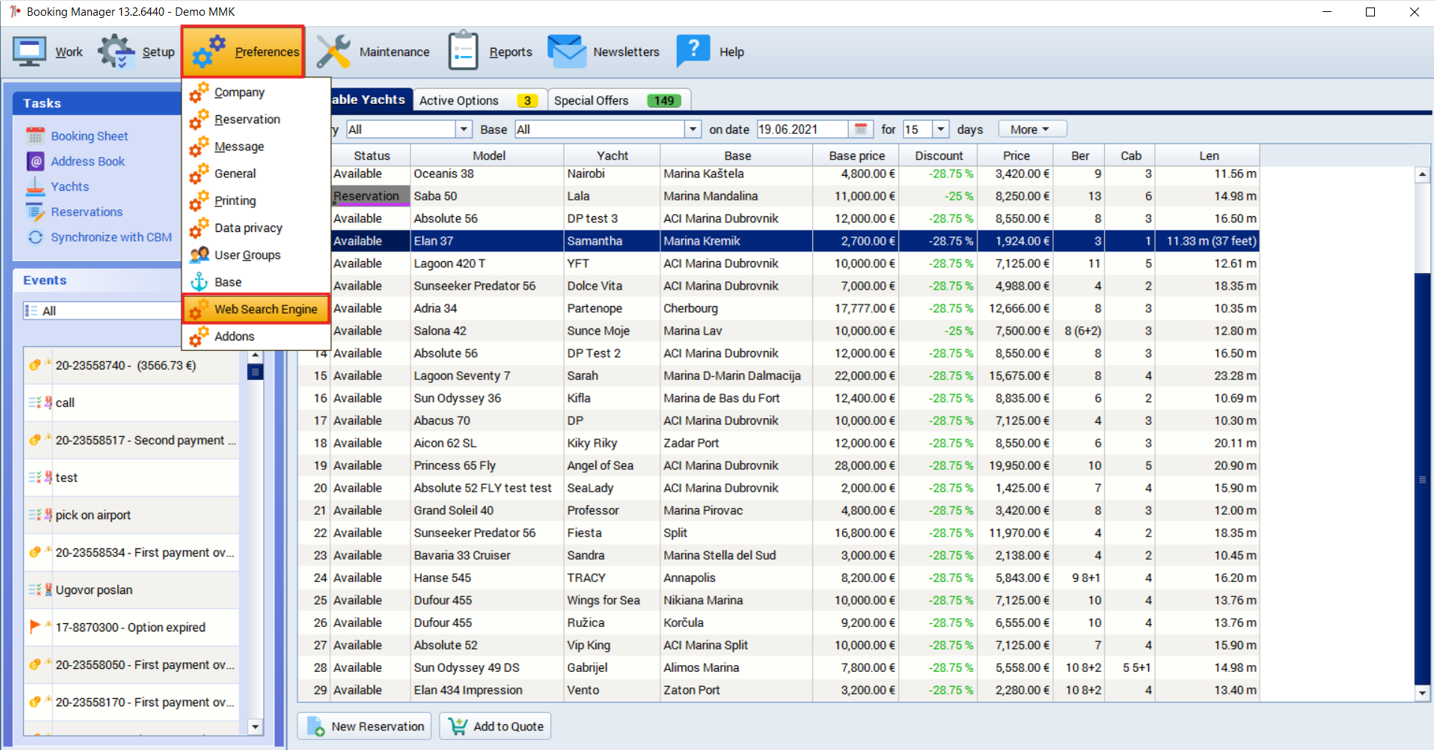Click the Booking Sheet calendar icon in Tasks
1435x750 pixels.
(35, 136)
